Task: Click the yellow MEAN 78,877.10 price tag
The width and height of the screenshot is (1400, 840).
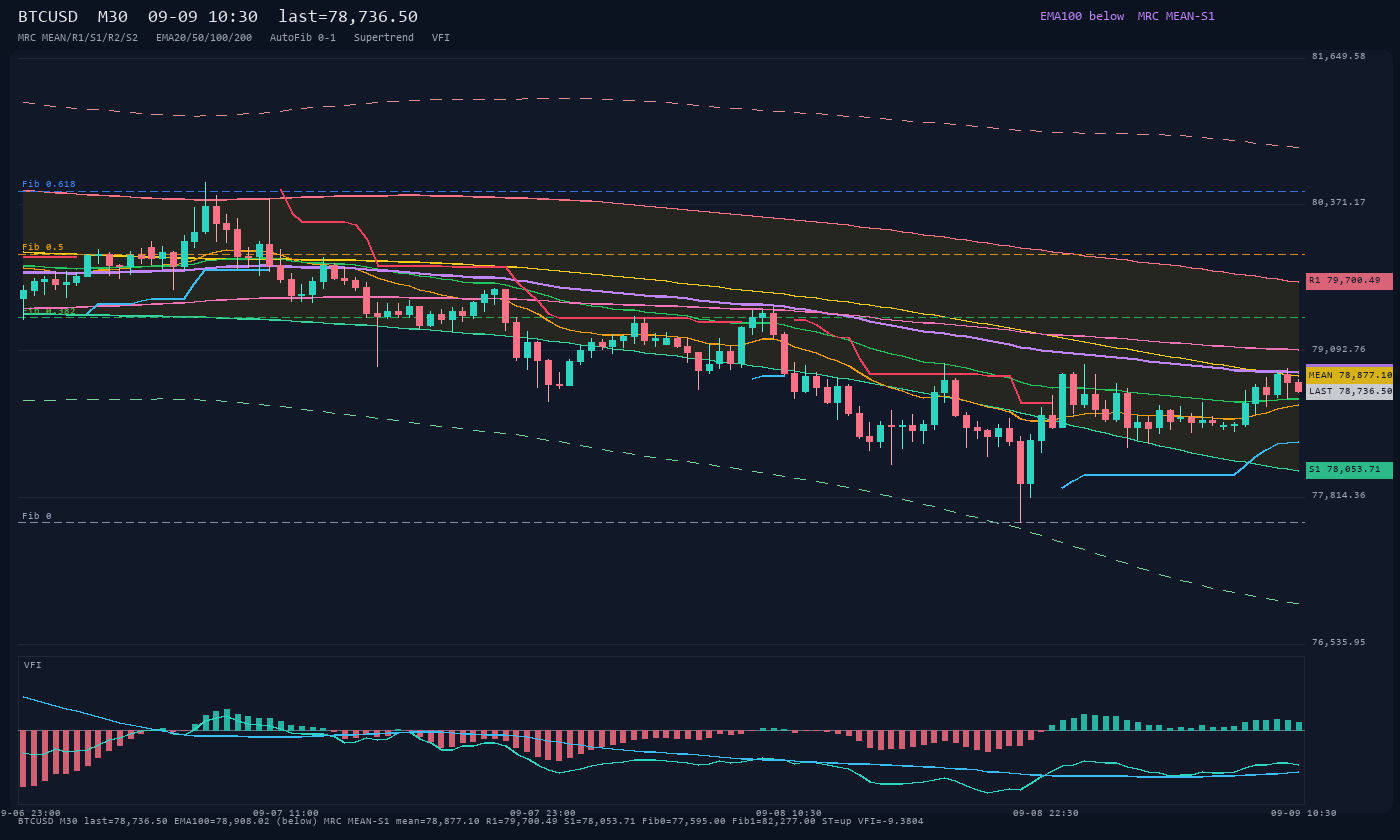Action: (x=1349, y=375)
